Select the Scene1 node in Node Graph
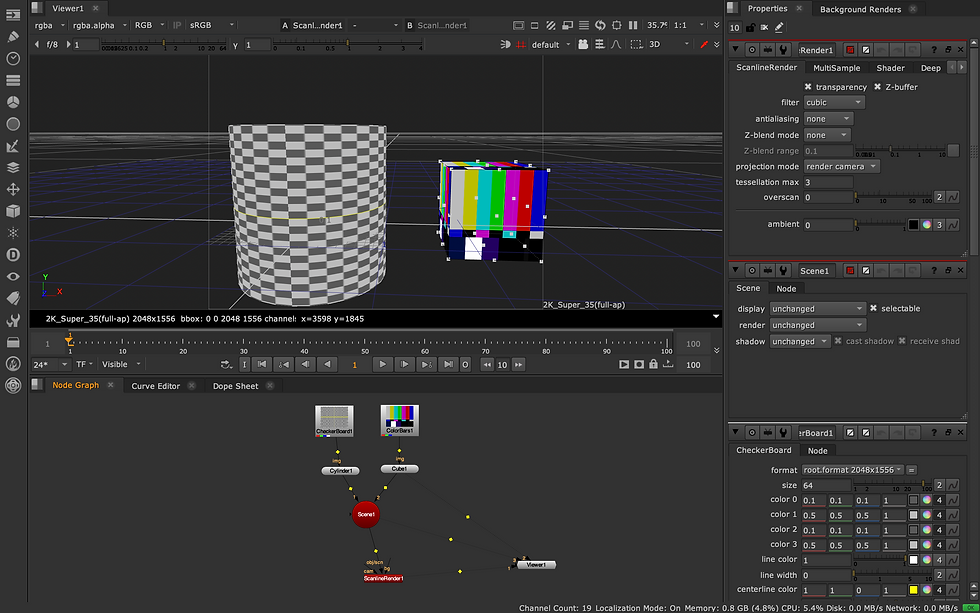Viewport: 980px width, 613px height. pyautogui.click(x=366, y=514)
